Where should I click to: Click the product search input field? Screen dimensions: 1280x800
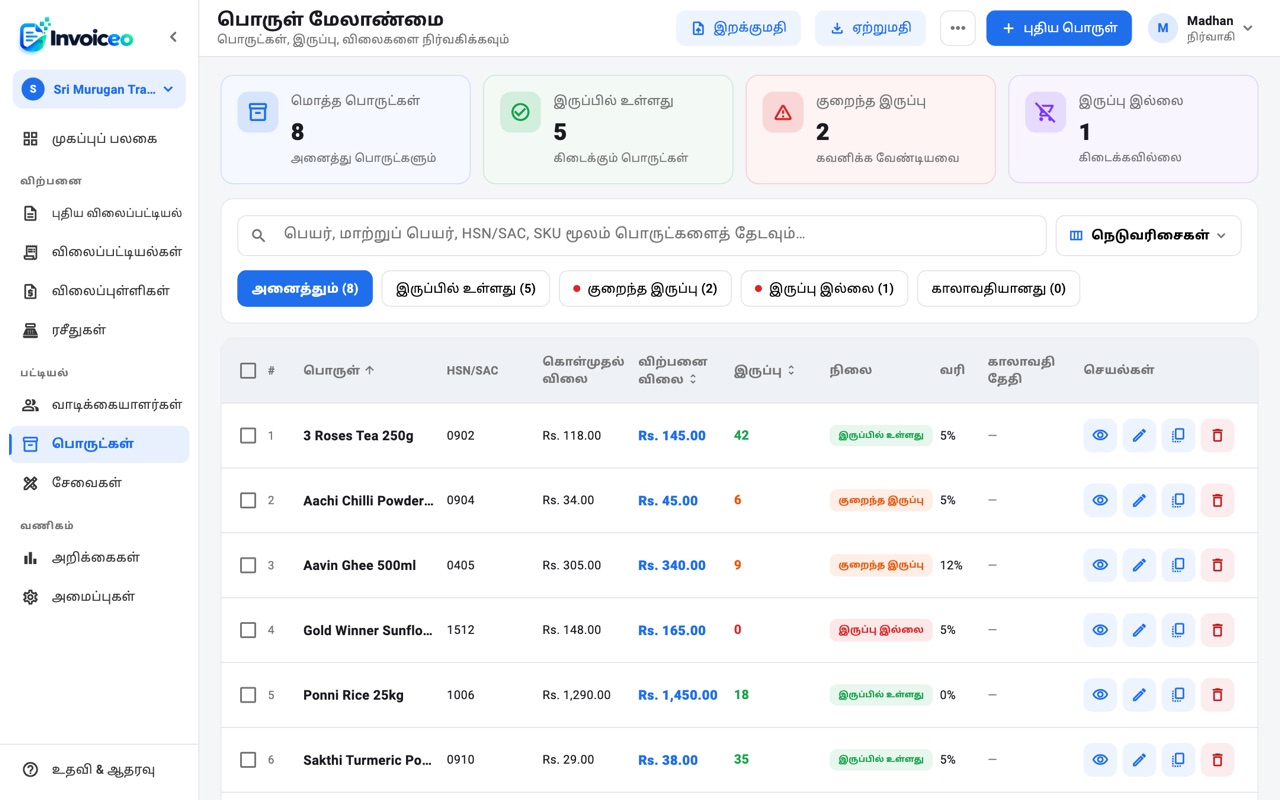[x=642, y=236]
